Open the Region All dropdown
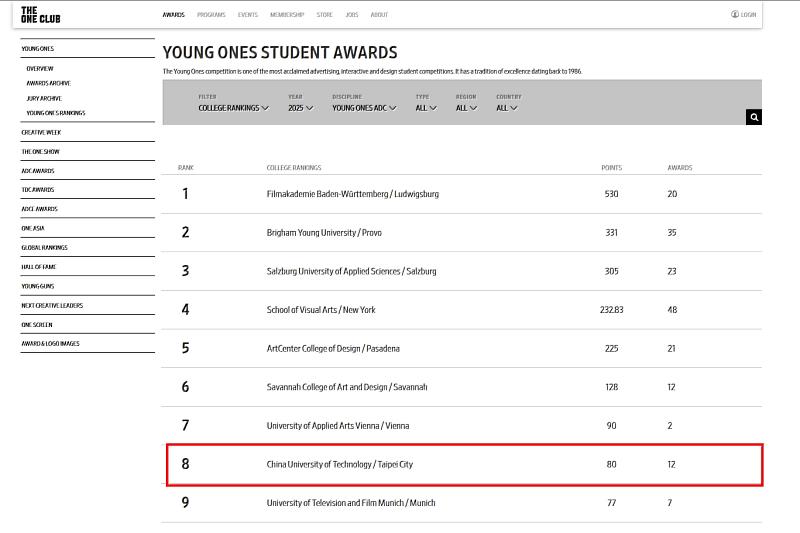 pos(466,108)
